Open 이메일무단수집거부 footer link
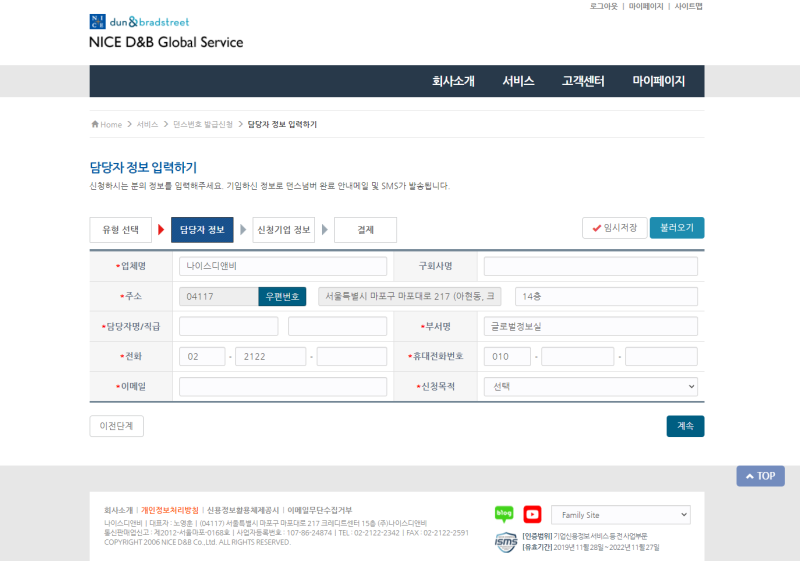Image resolution: width=800 pixels, height=561 pixels. [320, 510]
